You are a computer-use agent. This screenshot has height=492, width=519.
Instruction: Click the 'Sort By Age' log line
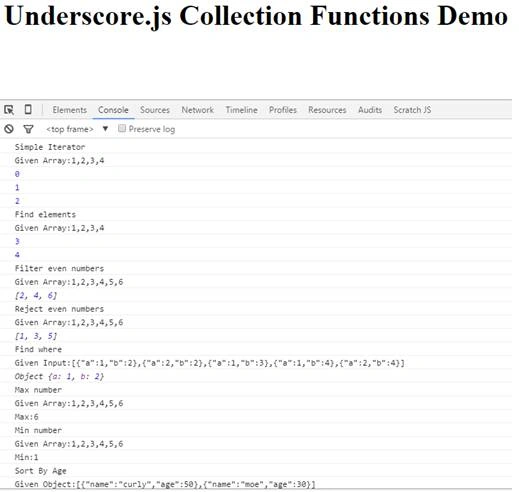[41, 471]
